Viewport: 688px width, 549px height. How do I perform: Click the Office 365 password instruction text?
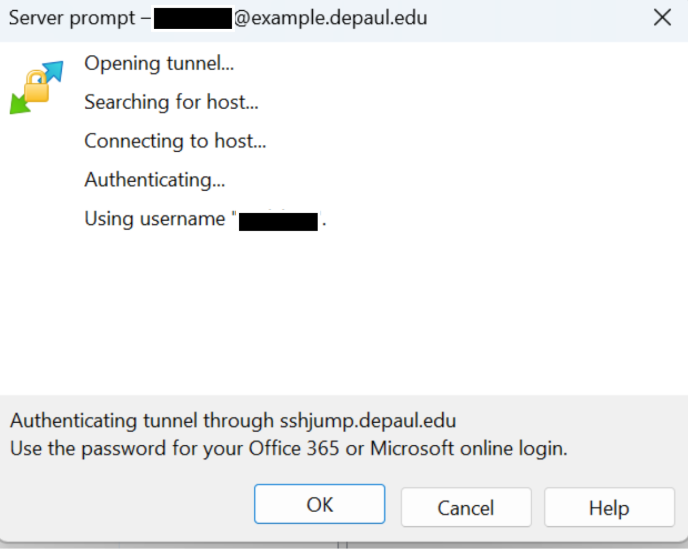288,449
